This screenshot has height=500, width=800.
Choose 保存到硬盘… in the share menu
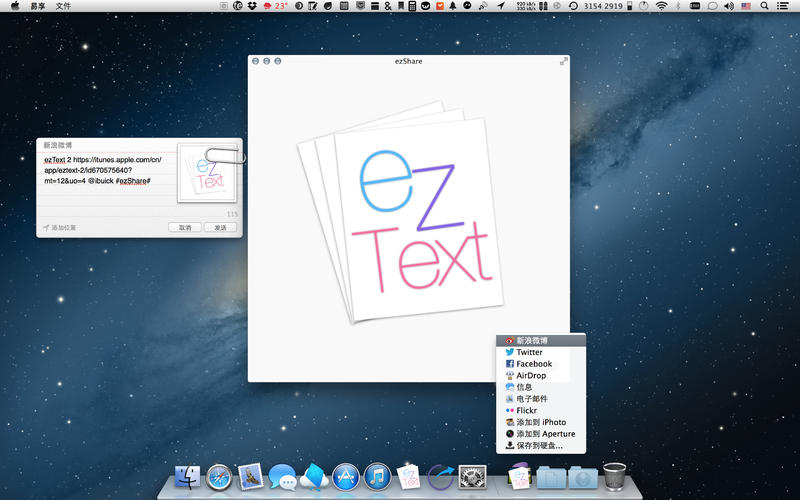[541, 446]
